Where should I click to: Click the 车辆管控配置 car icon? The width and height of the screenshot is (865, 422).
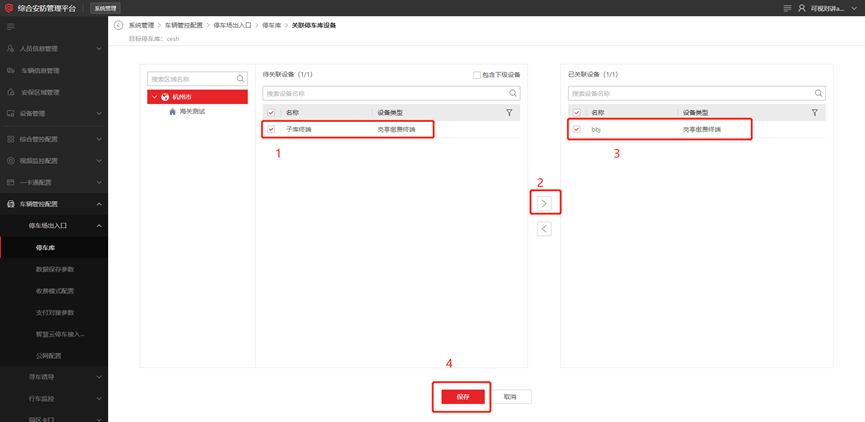10,204
